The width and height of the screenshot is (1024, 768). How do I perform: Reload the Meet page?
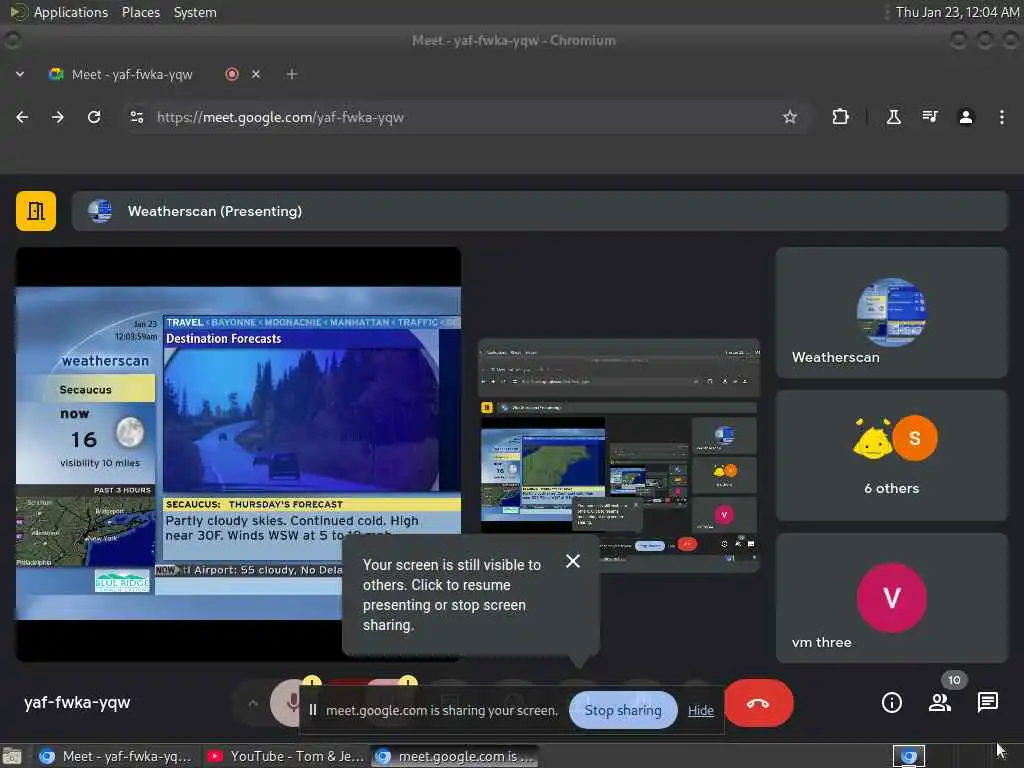pos(94,117)
